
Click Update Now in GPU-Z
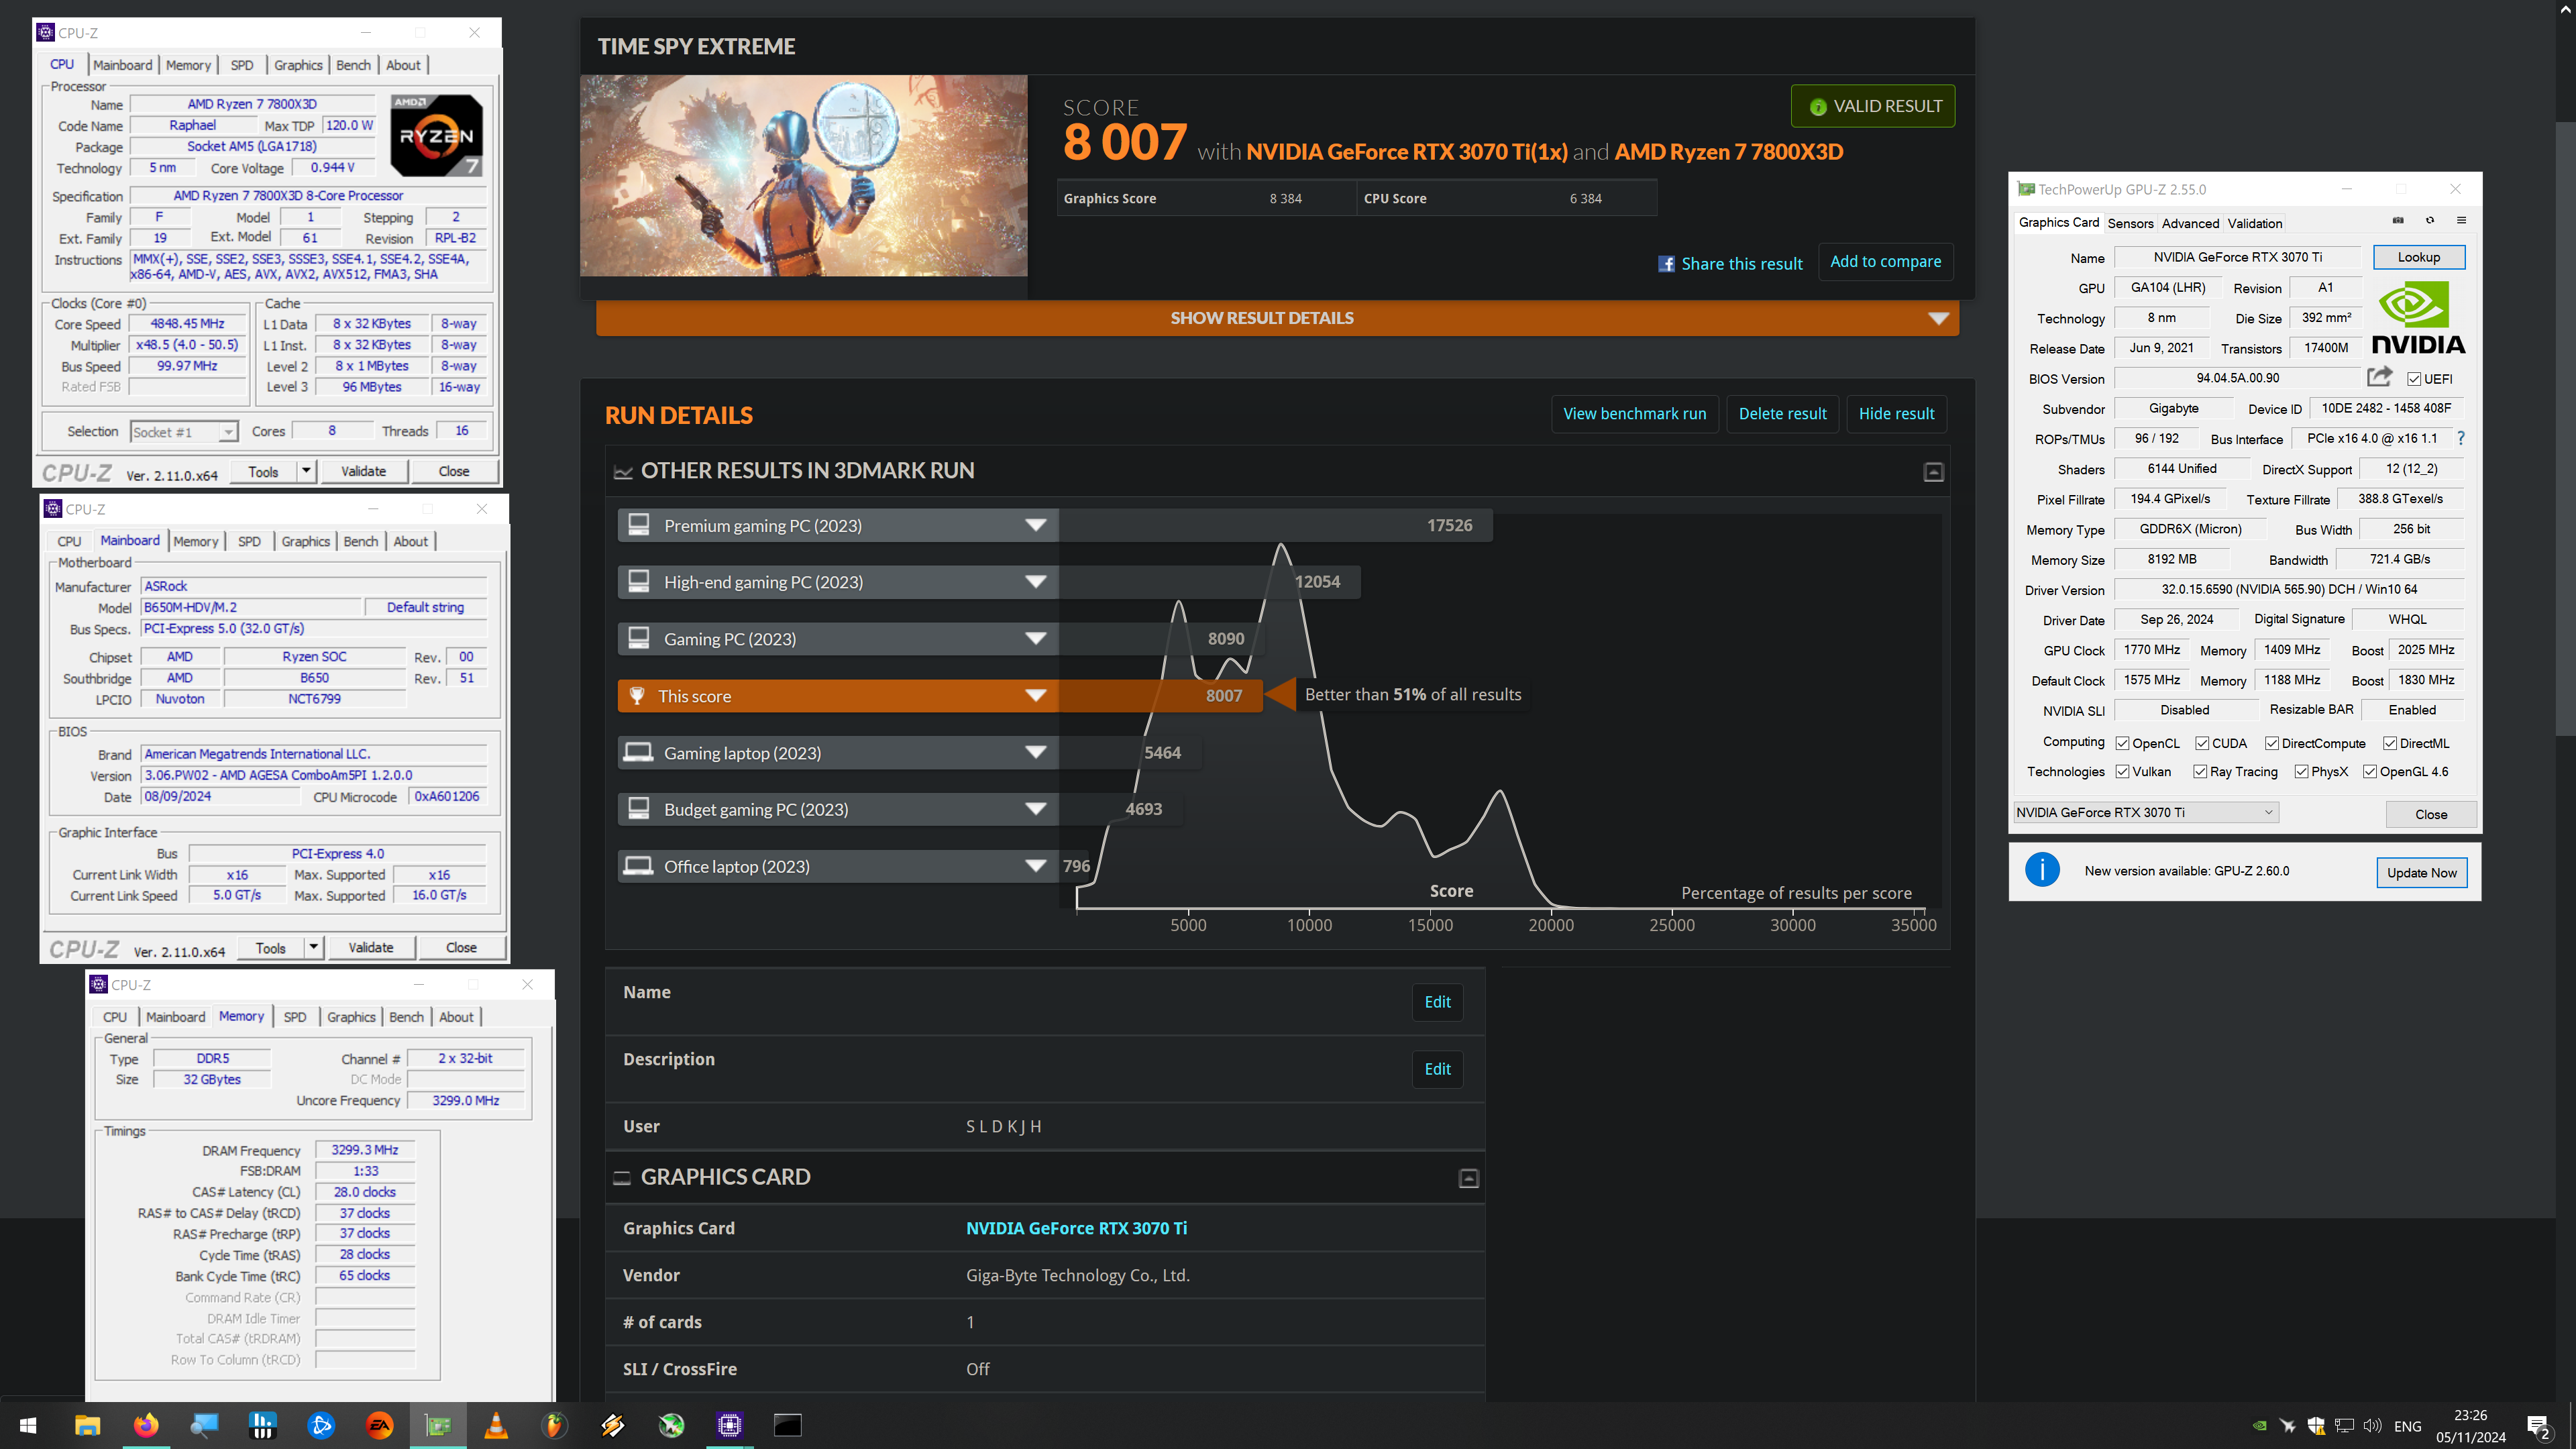coord(2421,872)
